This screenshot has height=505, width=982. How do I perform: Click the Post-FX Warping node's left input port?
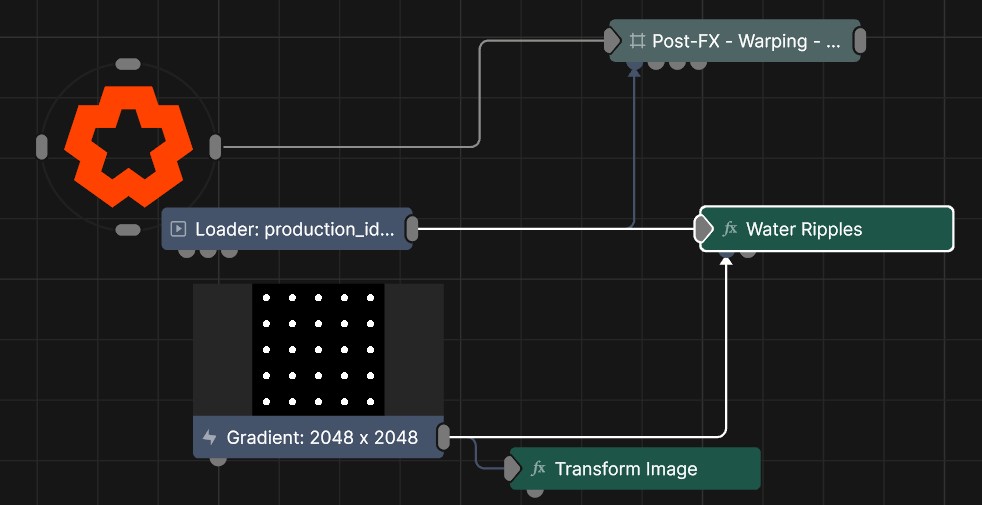[x=612, y=41]
